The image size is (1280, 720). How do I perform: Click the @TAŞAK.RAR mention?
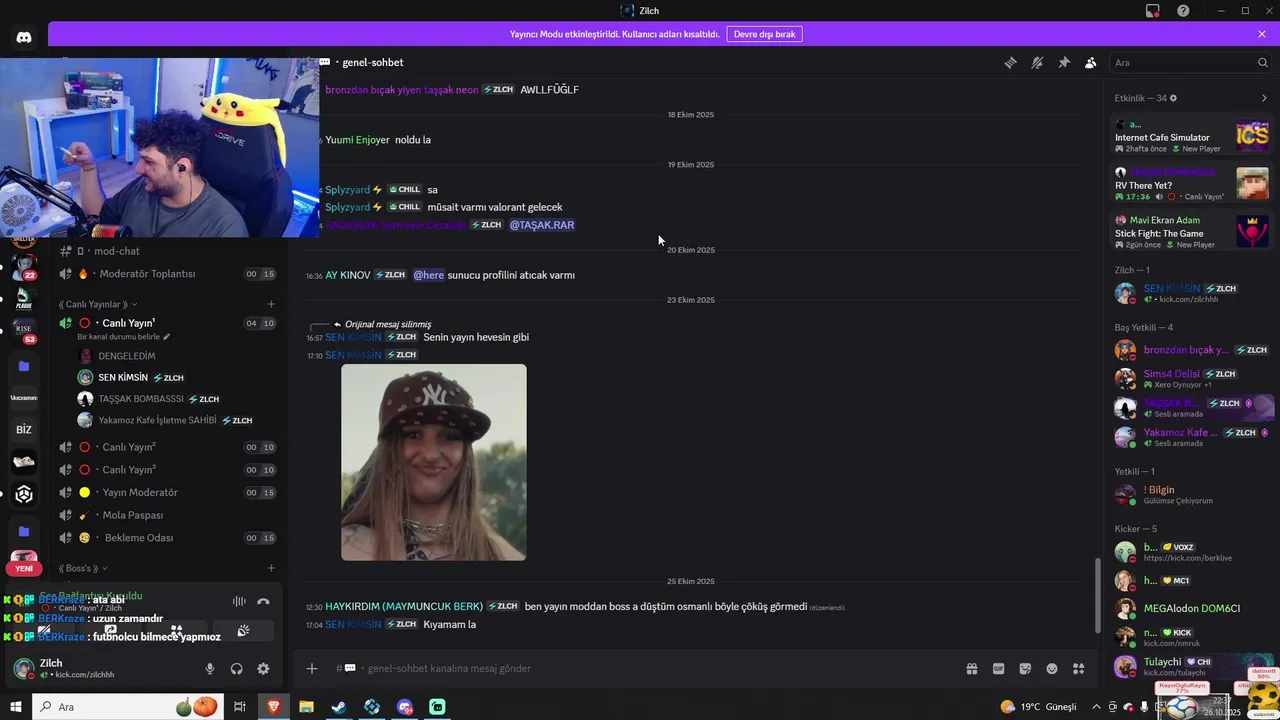[542, 225]
